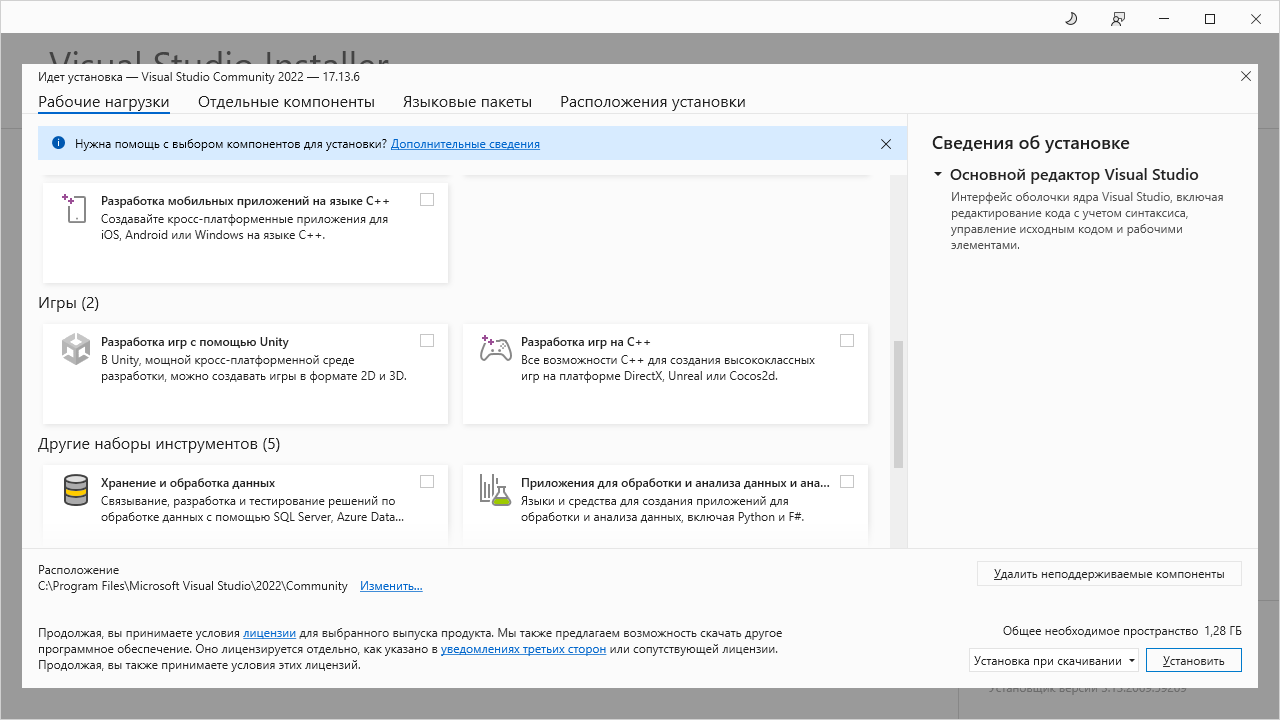The height and width of the screenshot is (720, 1280).
Task: Select the data storage and processing checkbox
Action: pos(427,481)
